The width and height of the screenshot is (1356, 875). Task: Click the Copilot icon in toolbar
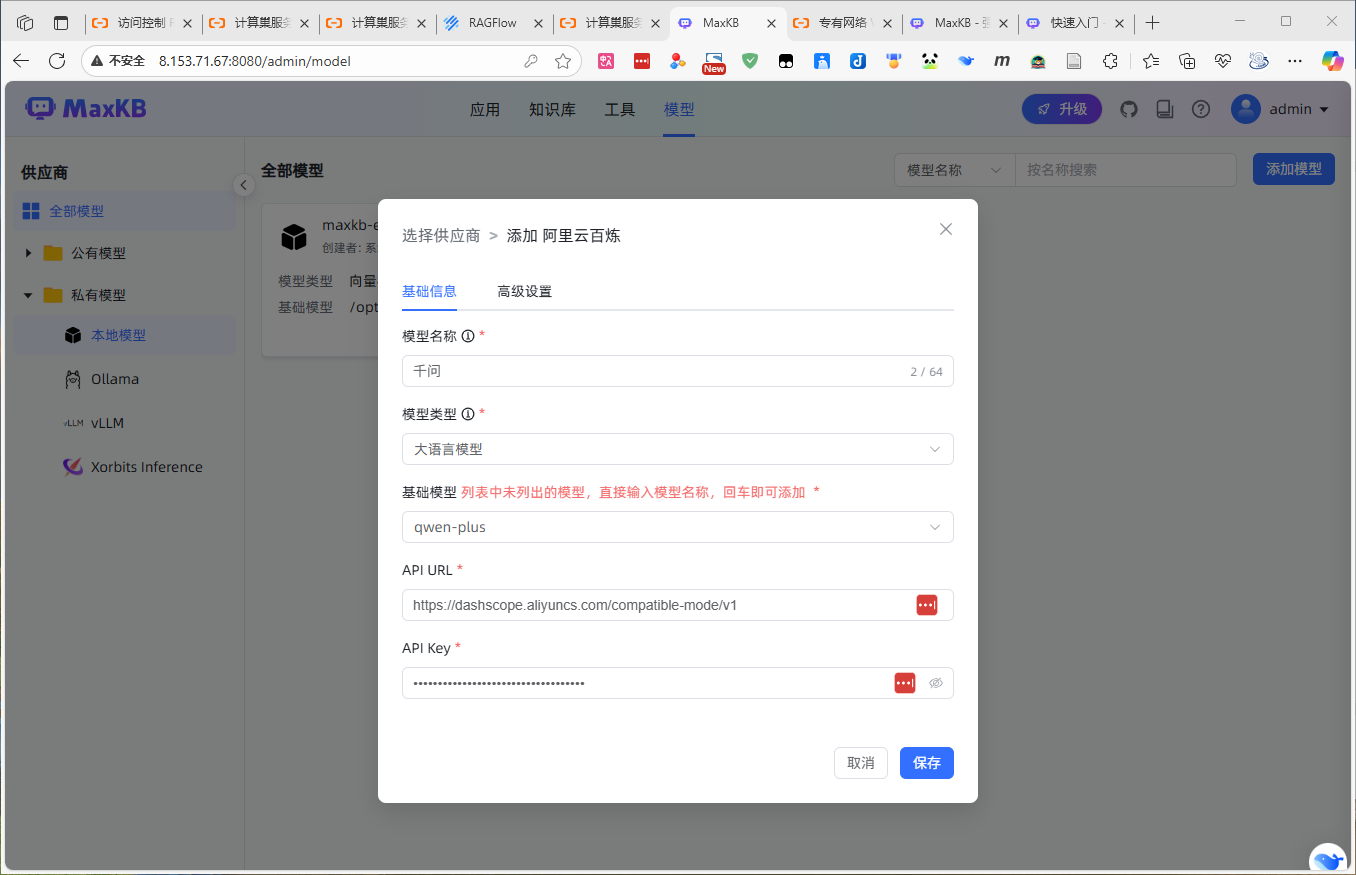tap(1332, 61)
